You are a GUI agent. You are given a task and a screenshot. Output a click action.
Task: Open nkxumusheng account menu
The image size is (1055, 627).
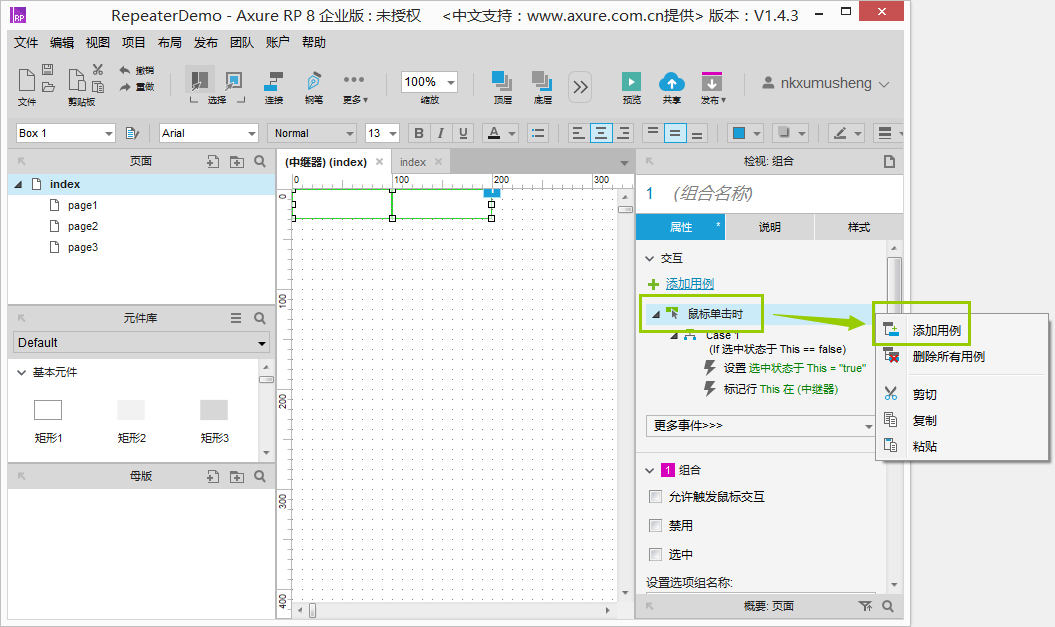[826, 83]
